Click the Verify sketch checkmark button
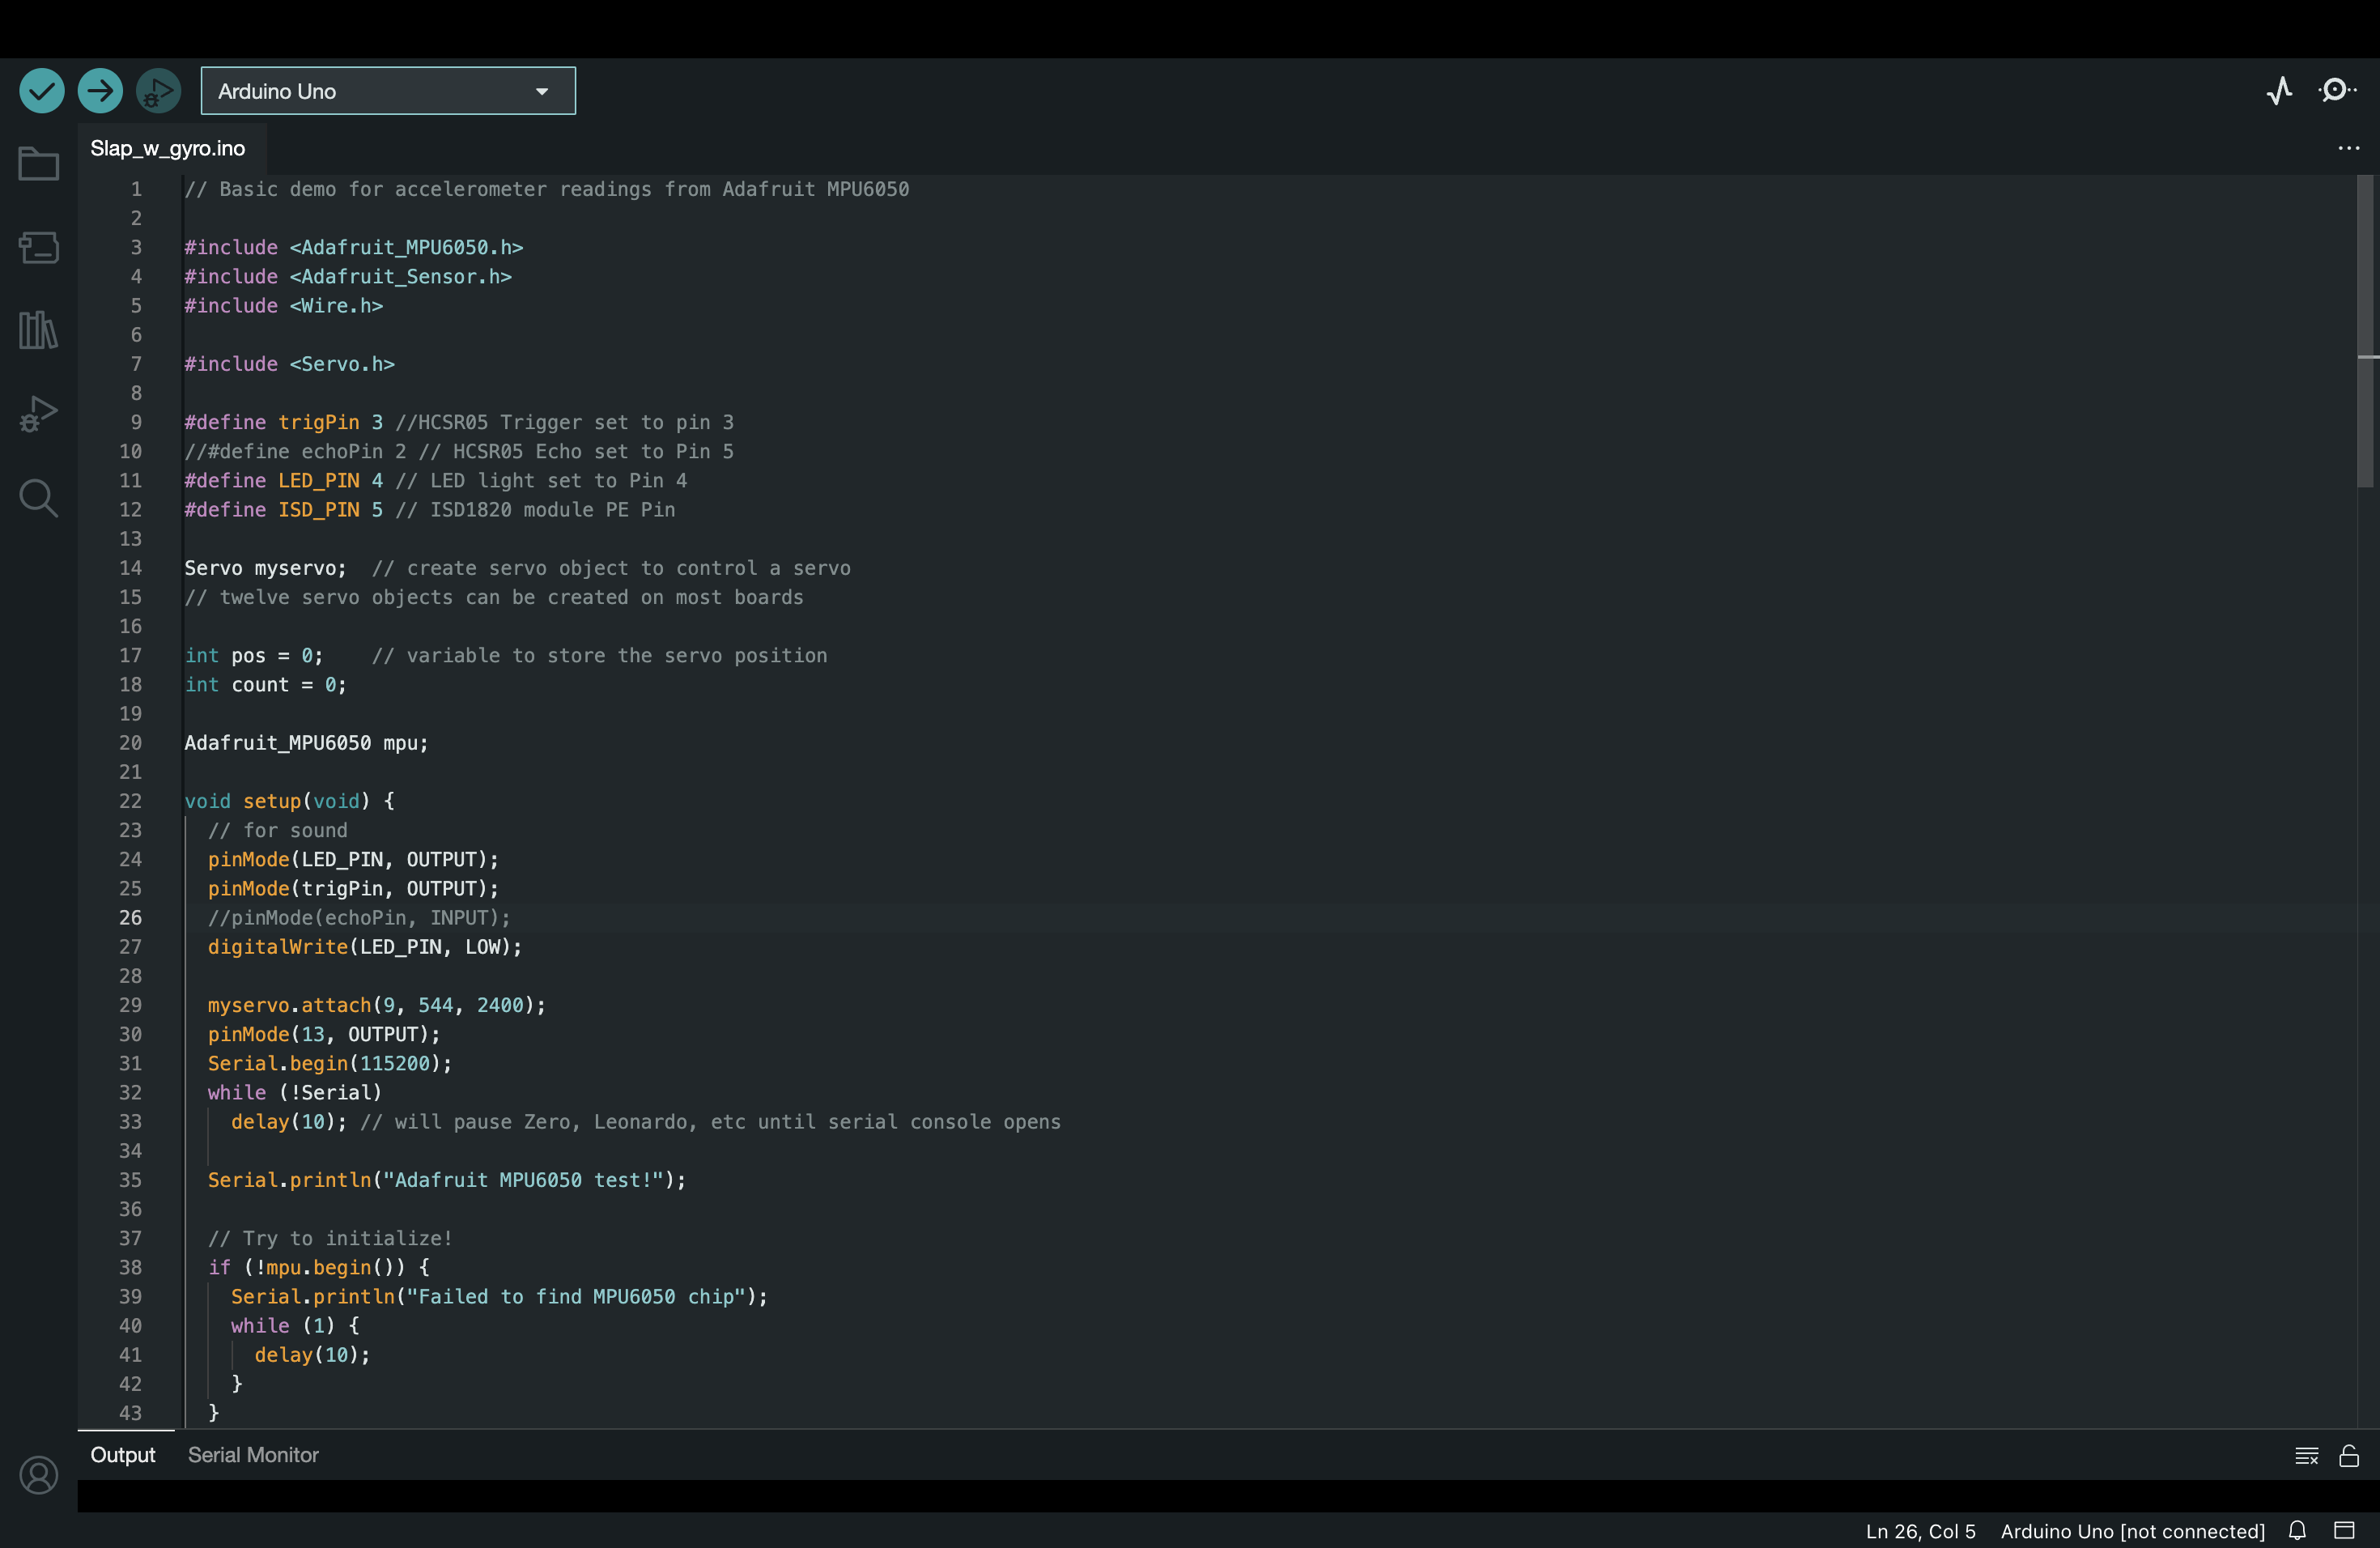The image size is (2380, 1548). click(x=41, y=91)
